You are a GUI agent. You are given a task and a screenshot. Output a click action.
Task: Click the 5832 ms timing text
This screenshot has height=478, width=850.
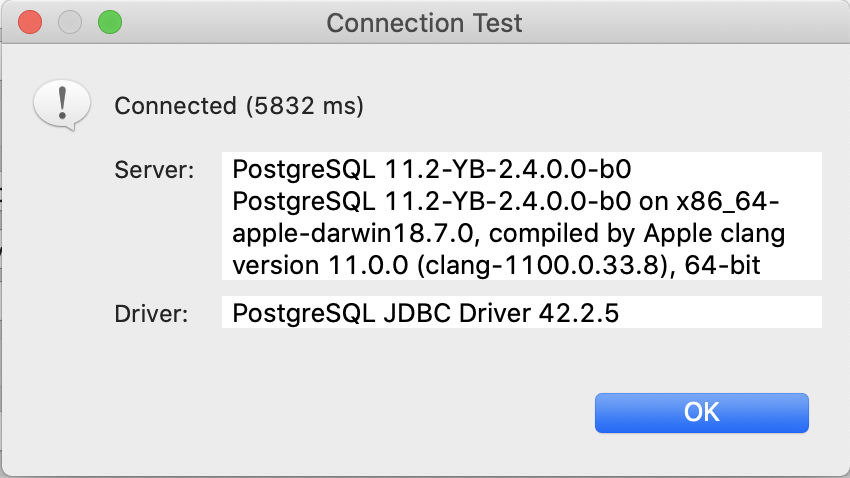304,105
